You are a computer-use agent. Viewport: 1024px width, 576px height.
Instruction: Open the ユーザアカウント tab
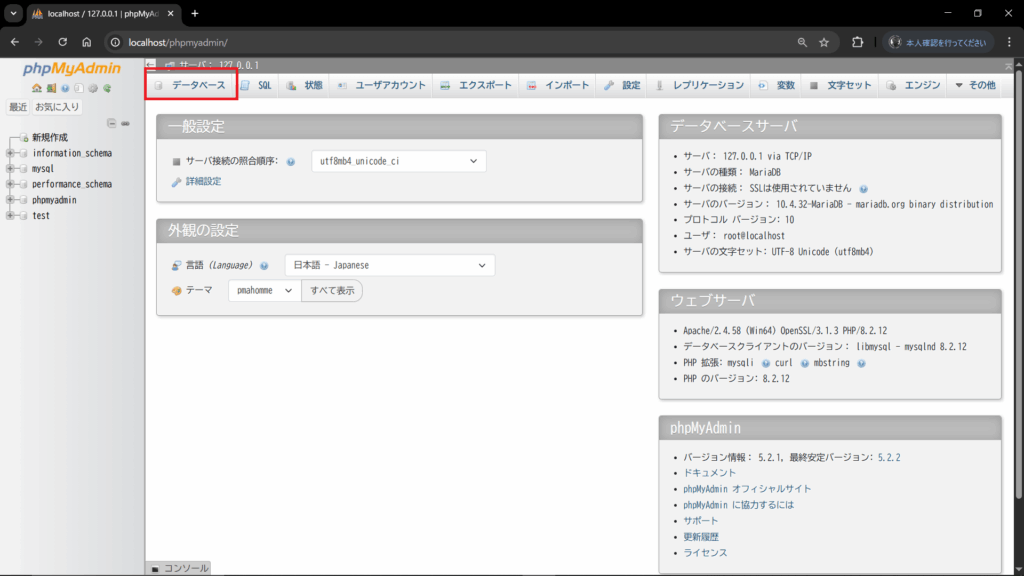[x=382, y=86]
